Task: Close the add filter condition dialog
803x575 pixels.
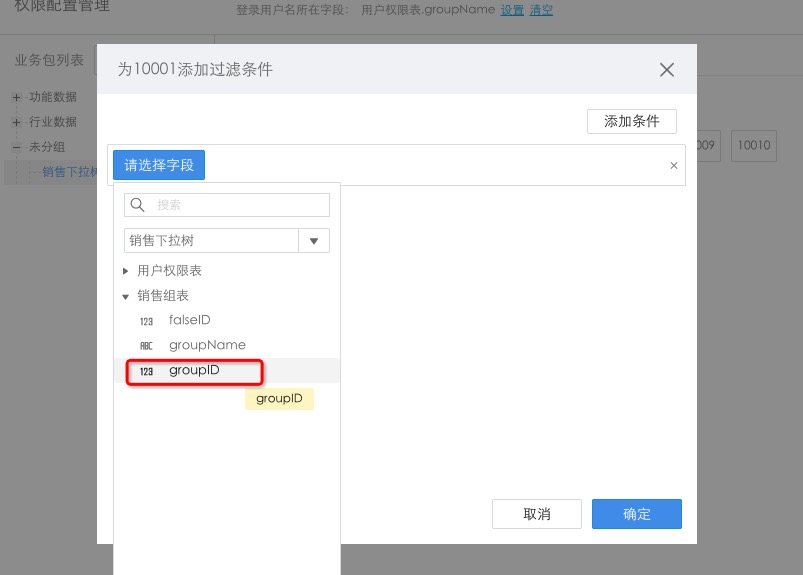Action: point(666,70)
